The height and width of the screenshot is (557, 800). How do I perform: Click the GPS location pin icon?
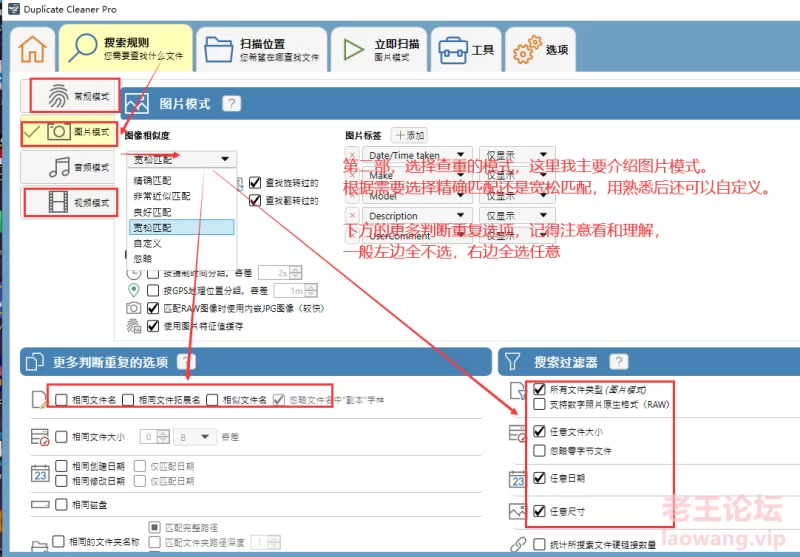[x=134, y=290]
